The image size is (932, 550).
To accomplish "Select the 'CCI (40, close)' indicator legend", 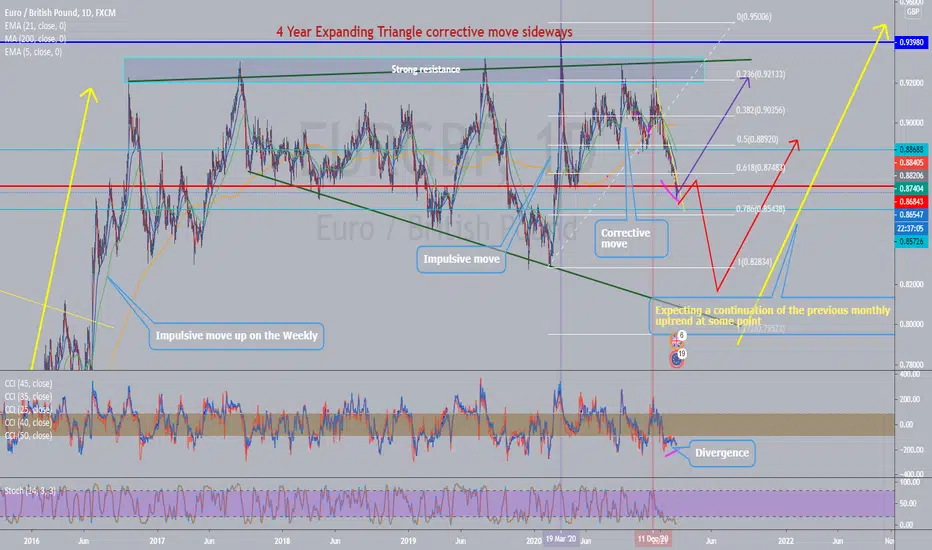I will (x=28, y=423).
